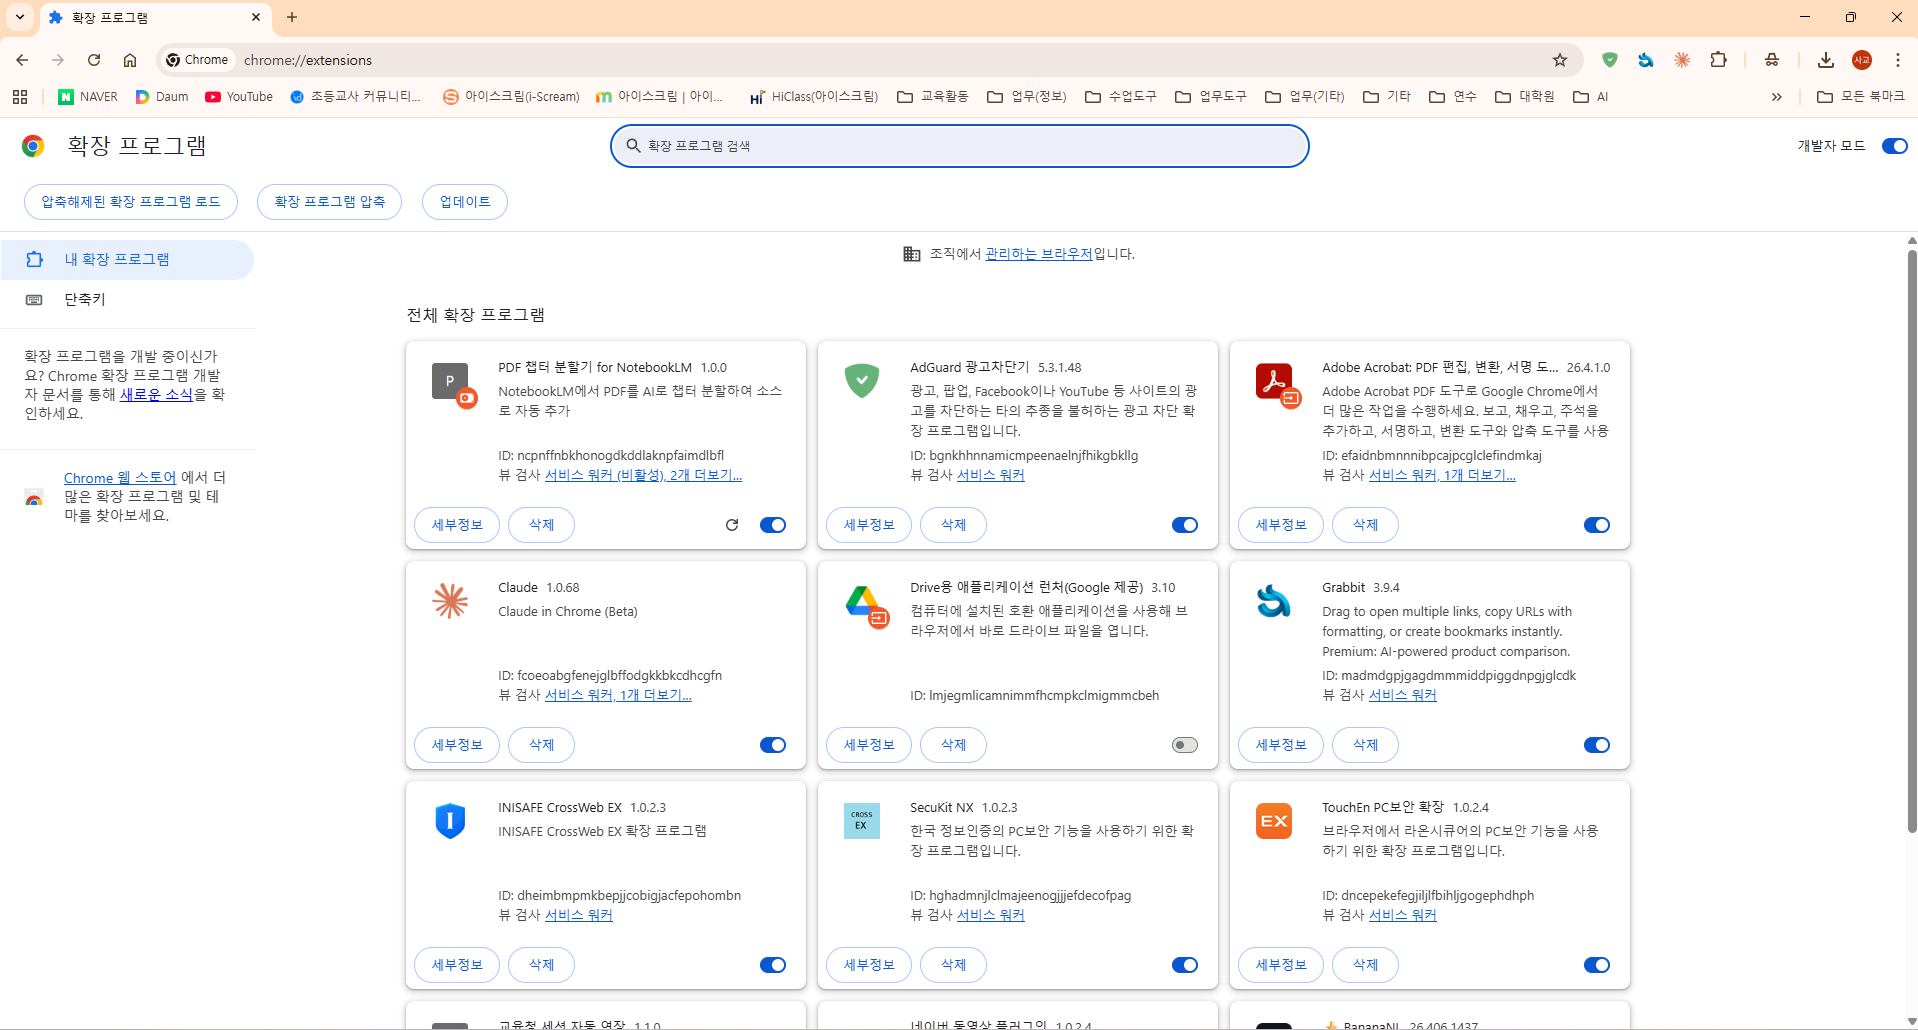Click 확장 프로그램 압축 button
1918x1030 pixels.
pos(329,202)
